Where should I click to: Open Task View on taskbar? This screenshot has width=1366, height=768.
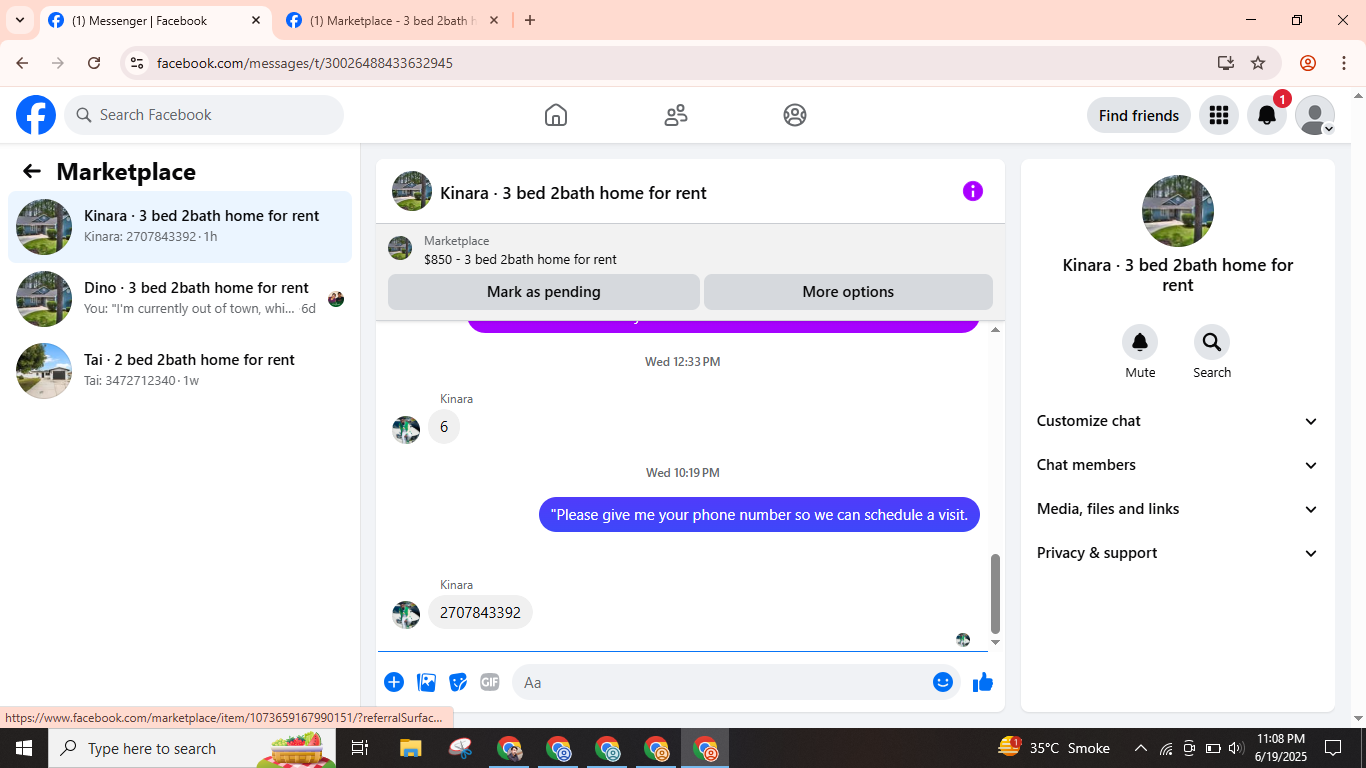[x=360, y=748]
